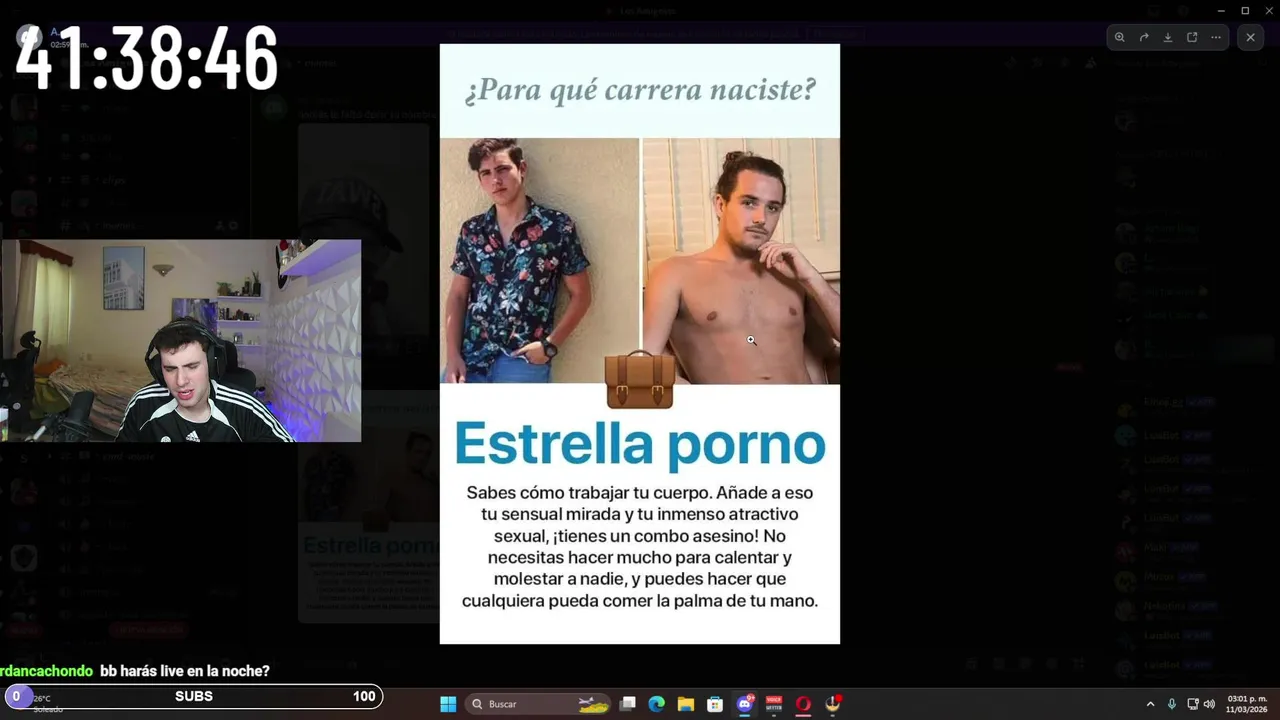The height and width of the screenshot is (720, 1280).
Task: Open Microsoft Store from the taskbar
Action: pos(715,704)
